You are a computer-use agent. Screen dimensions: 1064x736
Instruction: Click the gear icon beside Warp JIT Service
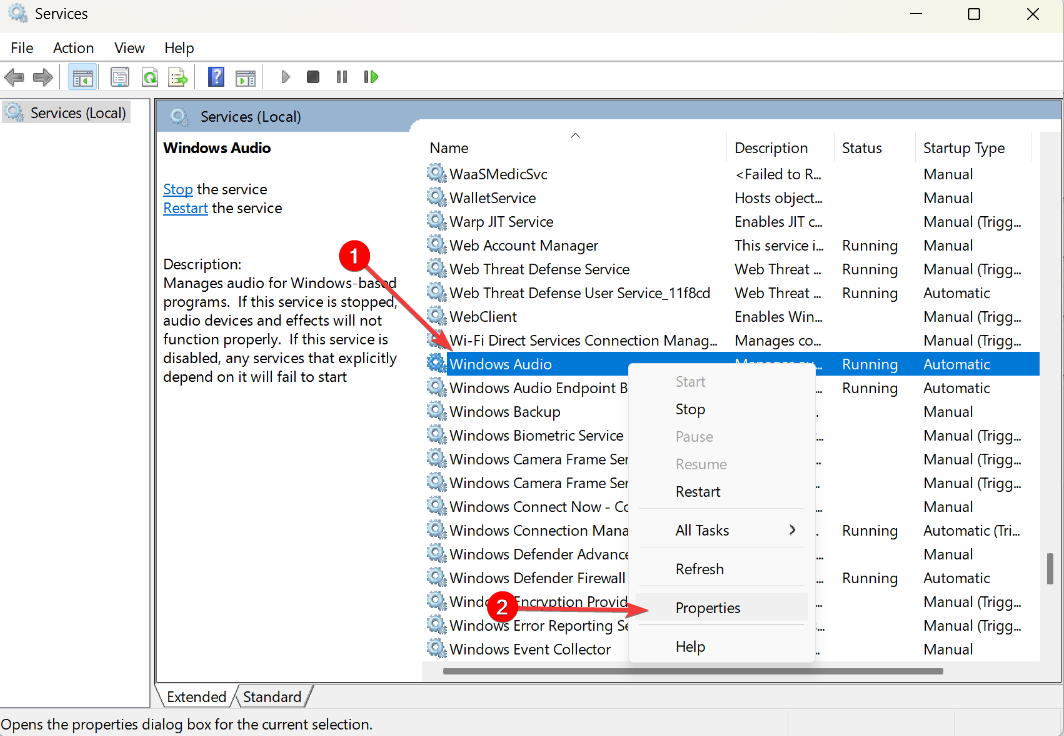click(x=436, y=221)
